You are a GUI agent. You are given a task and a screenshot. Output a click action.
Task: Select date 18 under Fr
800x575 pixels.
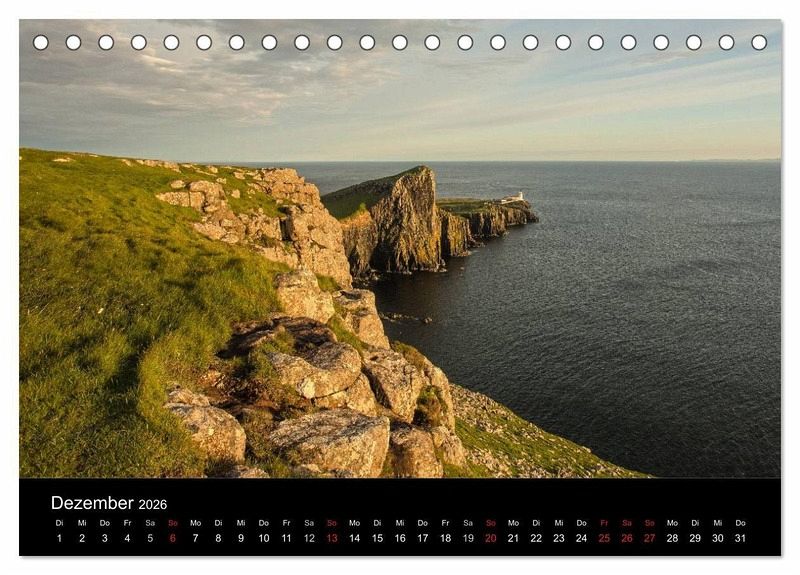click(445, 538)
